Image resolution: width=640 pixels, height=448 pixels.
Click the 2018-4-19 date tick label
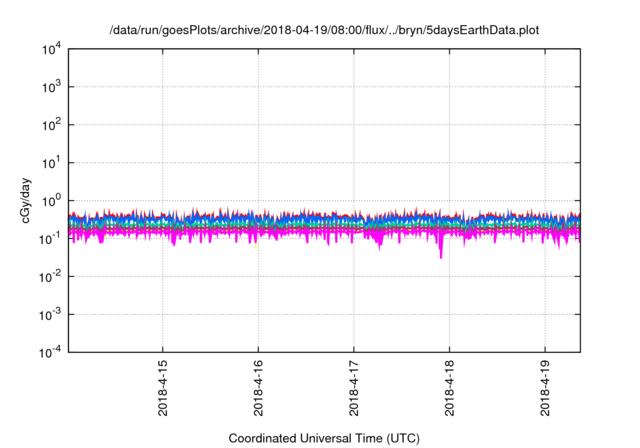click(x=545, y=388)
